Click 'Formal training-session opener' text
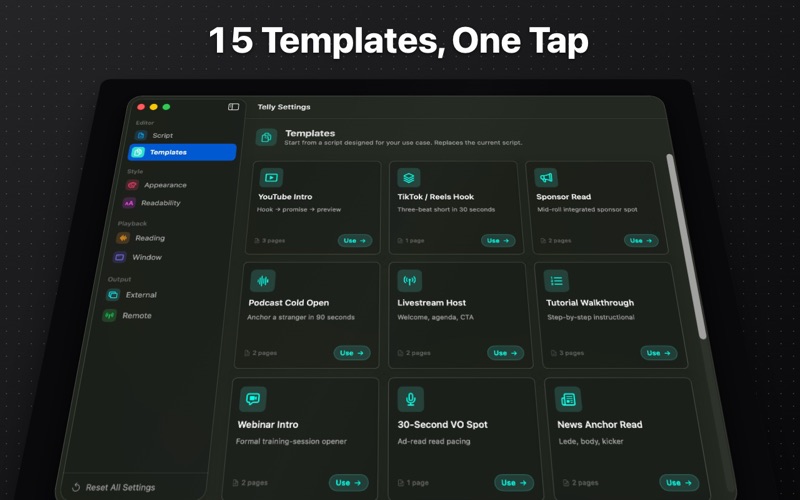Viewport: 800px width, 500px height. tap(291, 441)
